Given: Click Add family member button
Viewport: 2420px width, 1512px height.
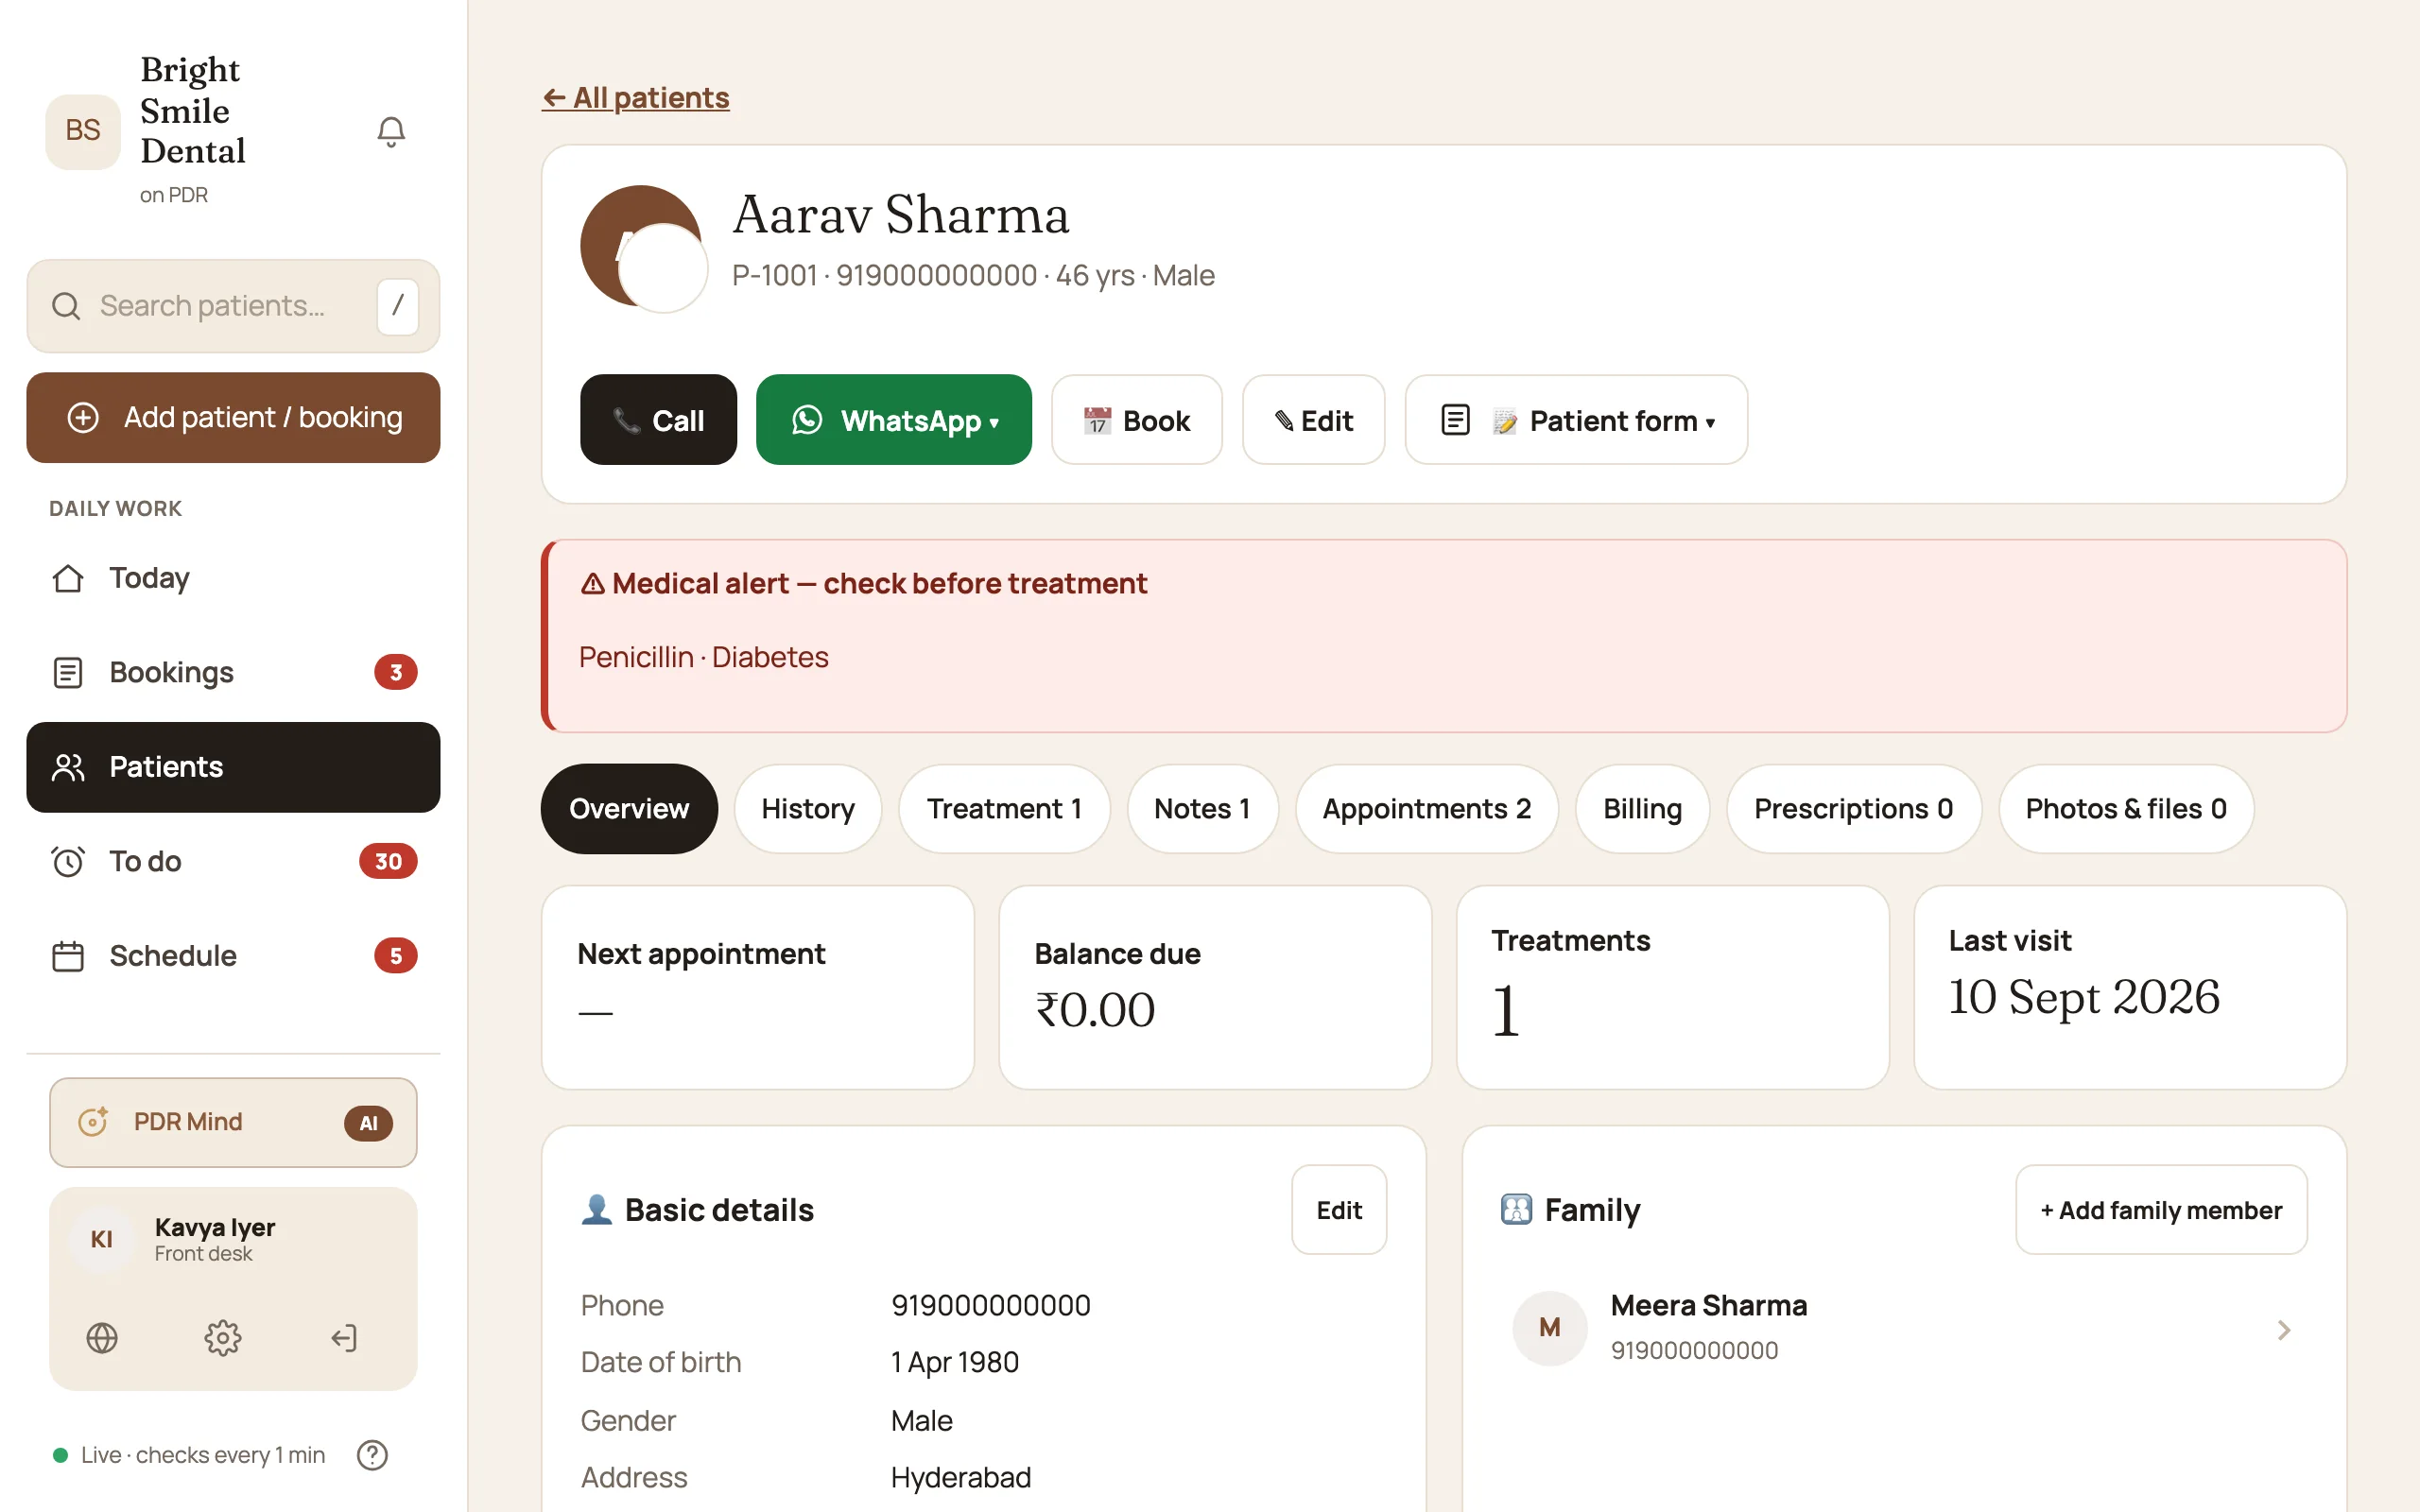Looking at the screenshot, I should [2161, 1210].
